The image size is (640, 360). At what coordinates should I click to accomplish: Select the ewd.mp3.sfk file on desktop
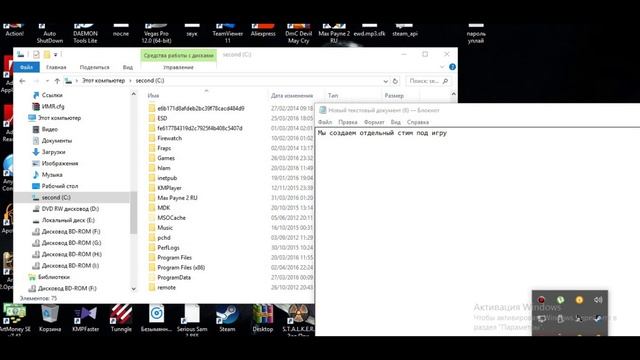[369, 31]
